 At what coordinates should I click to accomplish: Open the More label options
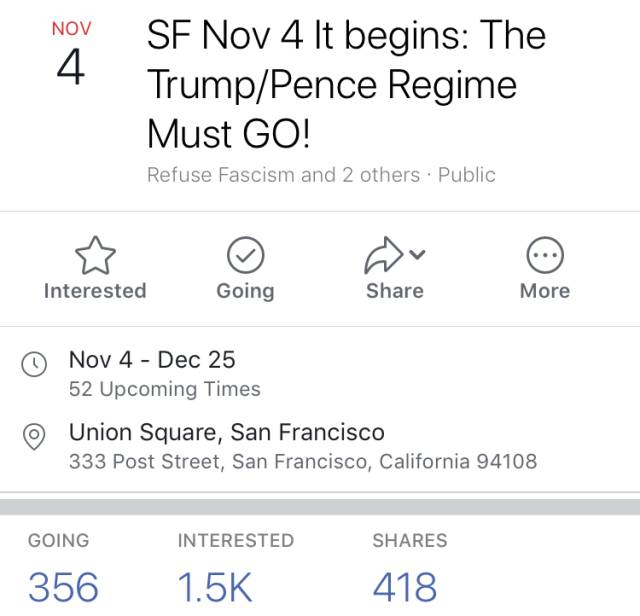(x=545, y=291)
